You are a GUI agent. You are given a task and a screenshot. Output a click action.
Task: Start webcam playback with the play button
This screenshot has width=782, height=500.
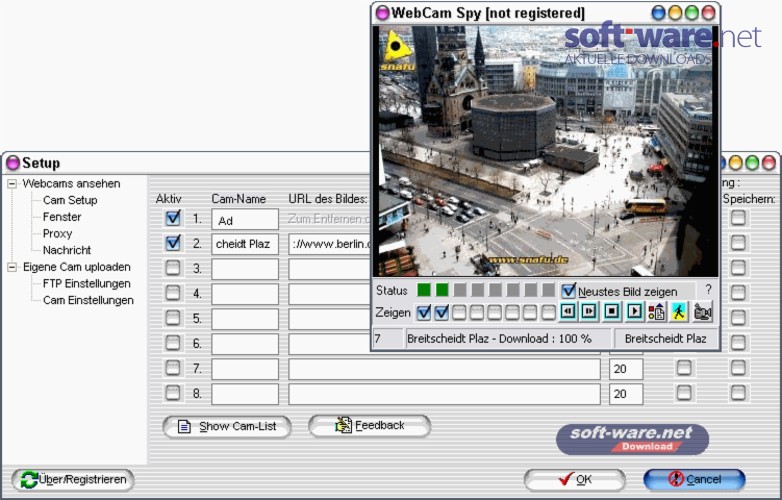pyautogui.click(x=634, y=312)
